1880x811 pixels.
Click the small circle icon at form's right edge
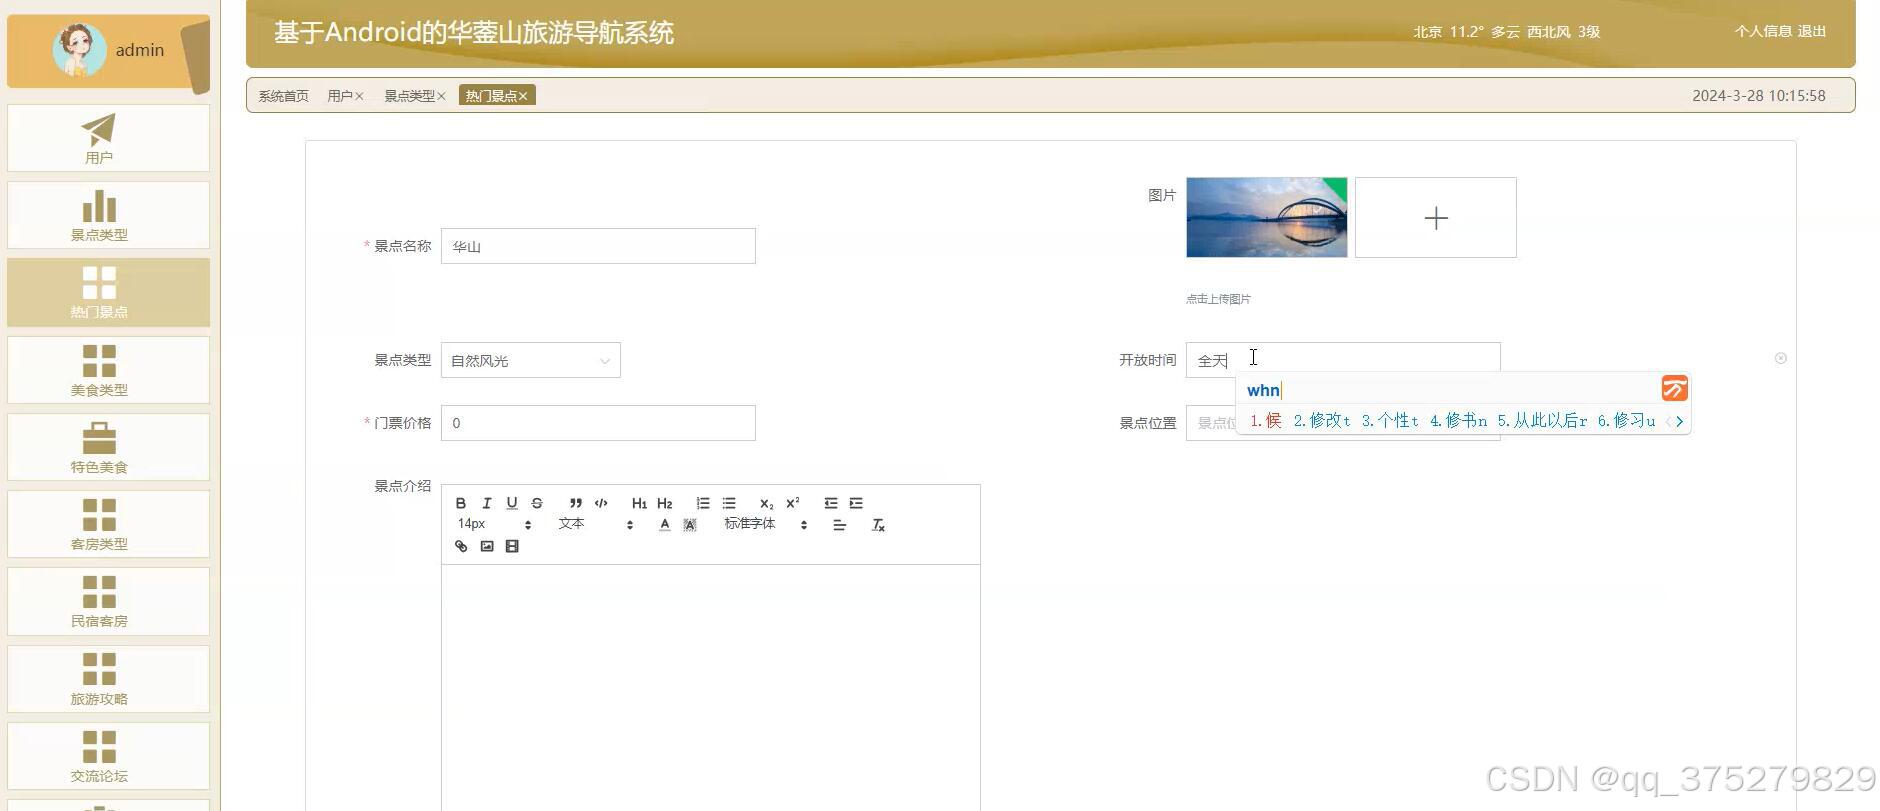pos(1781,358)
